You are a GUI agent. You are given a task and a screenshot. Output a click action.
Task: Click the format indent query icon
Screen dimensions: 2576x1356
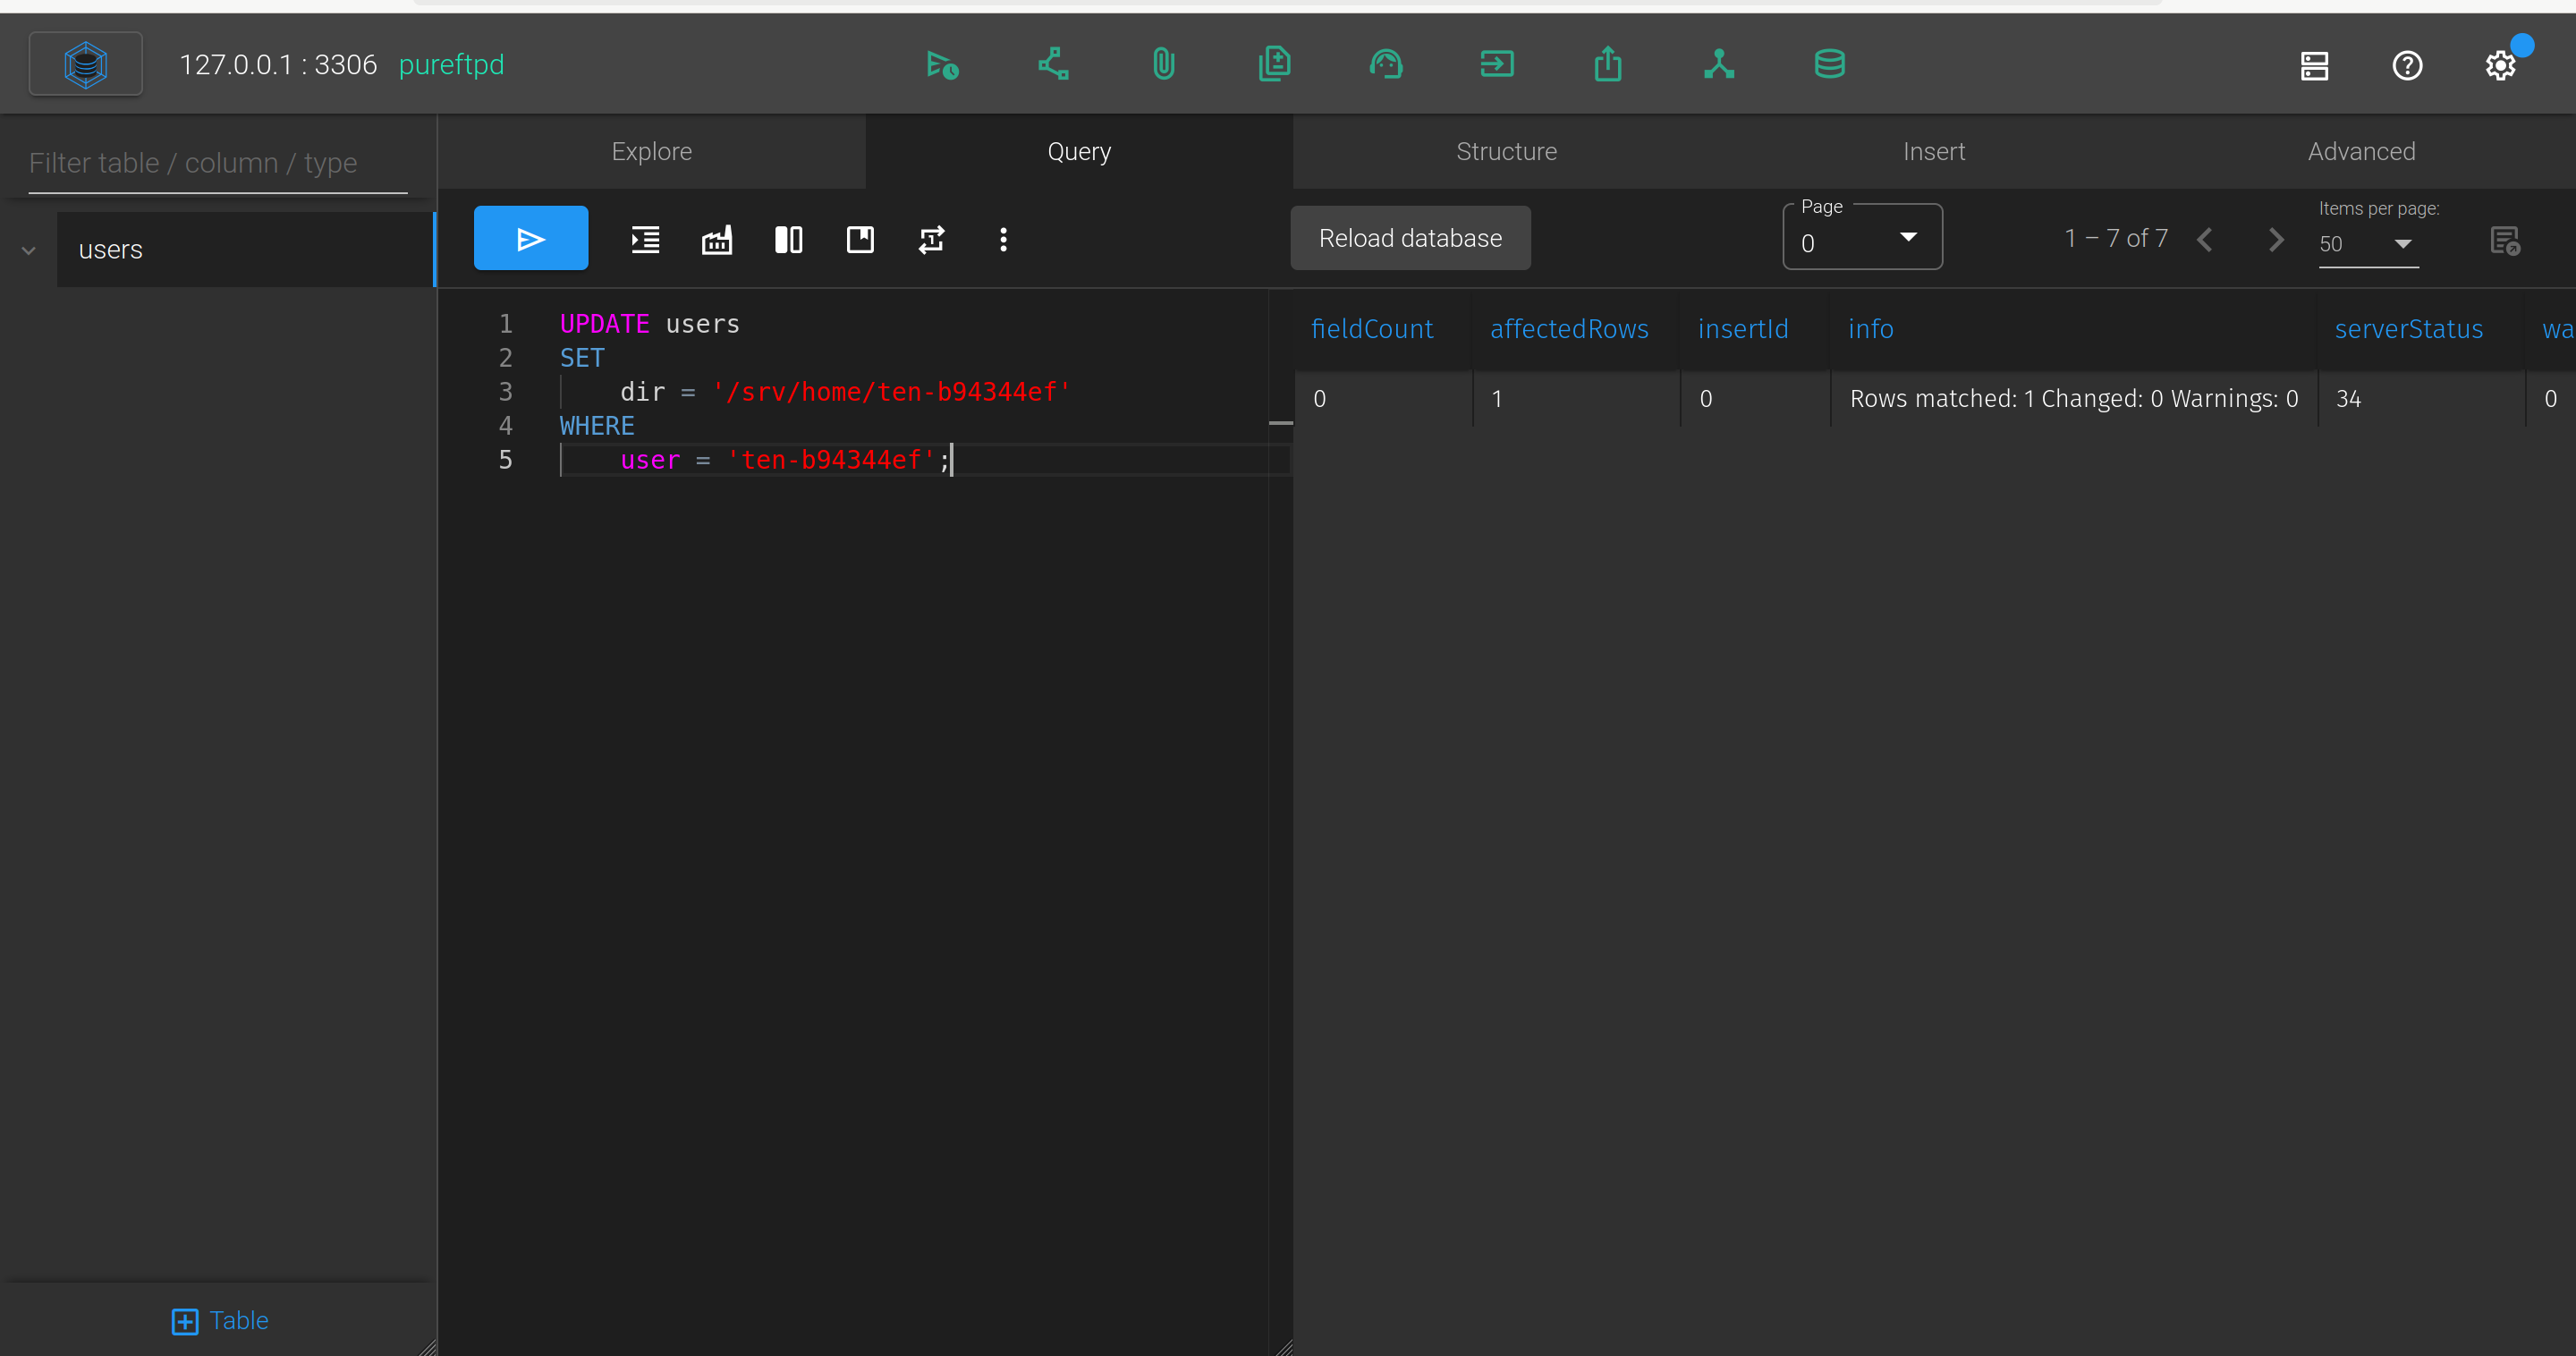(646, 239)
